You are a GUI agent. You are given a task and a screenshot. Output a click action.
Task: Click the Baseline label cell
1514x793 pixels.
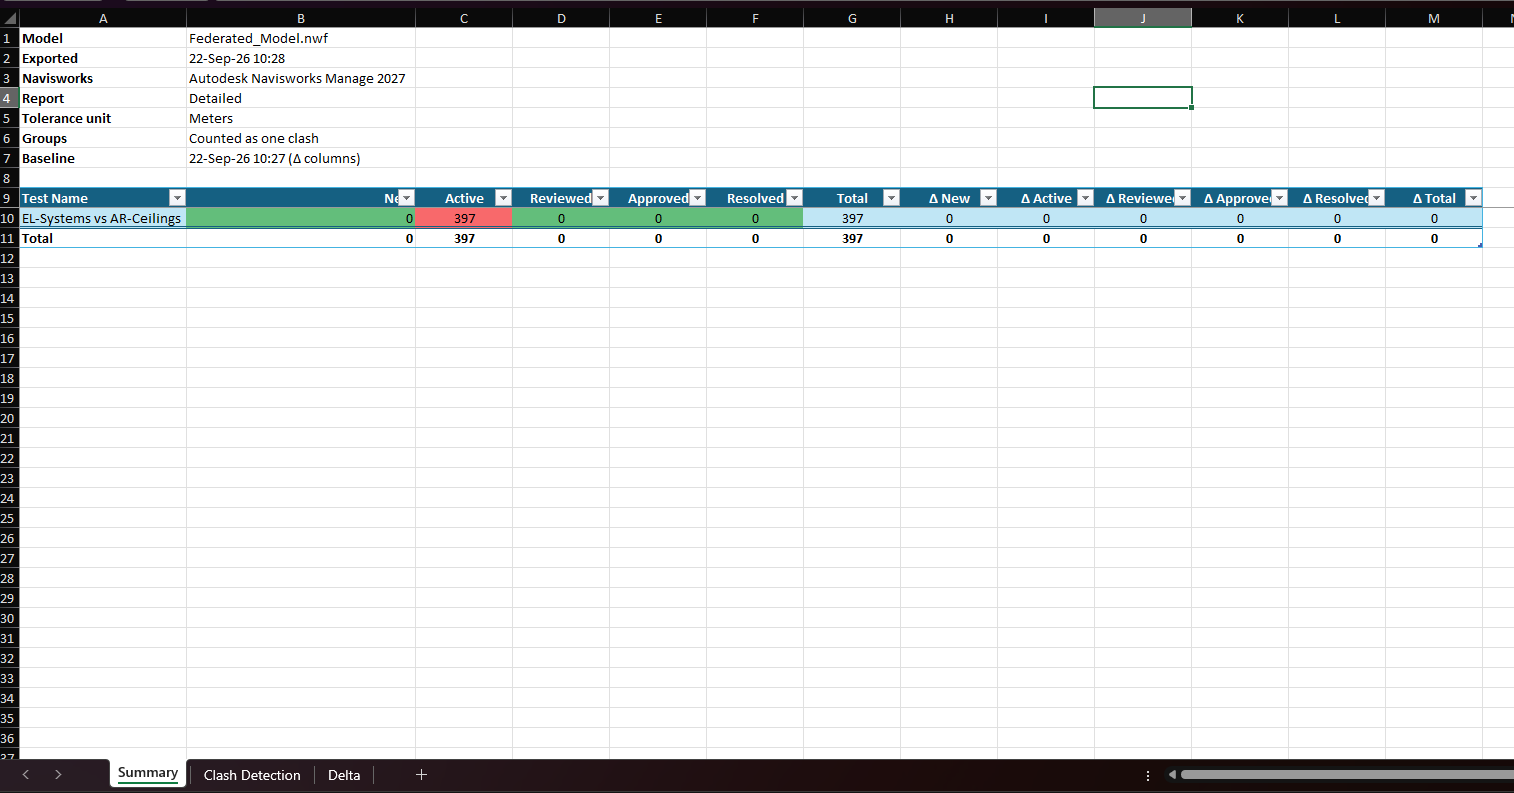point(103,158)
